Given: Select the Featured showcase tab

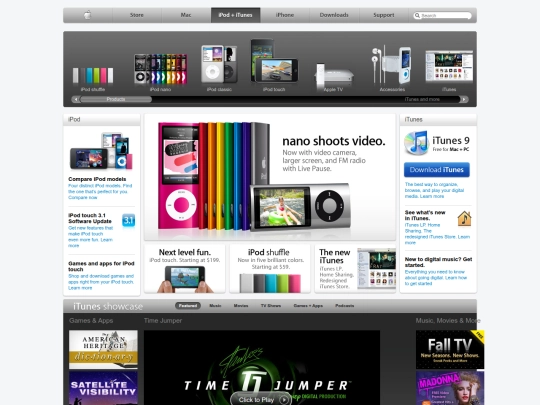Looking at the screenshot, I should (188, 306).
